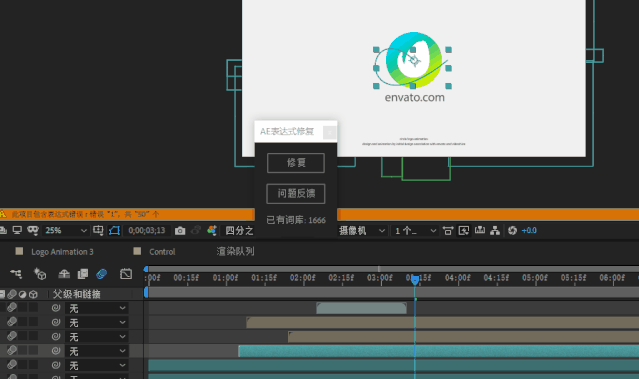The image size is (639, 379).
Task: Click the 修复 button
Action: (x=296, y=163)
